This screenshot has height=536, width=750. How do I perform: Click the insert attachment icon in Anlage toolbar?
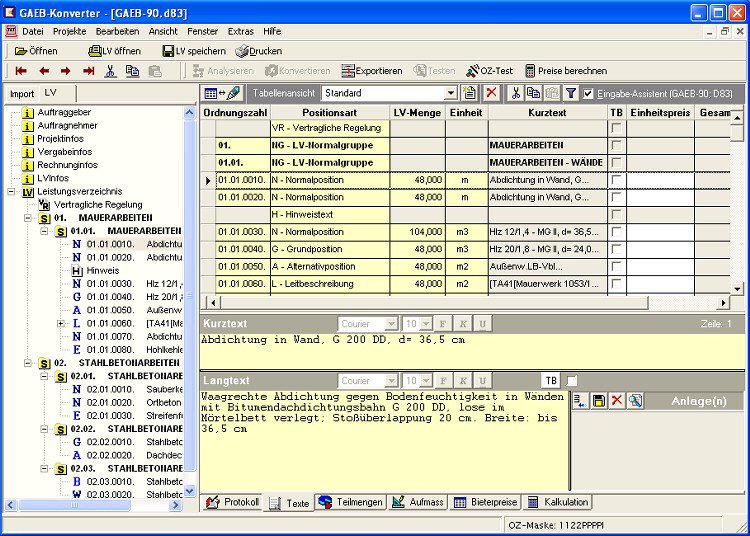[x=581, y=401]
